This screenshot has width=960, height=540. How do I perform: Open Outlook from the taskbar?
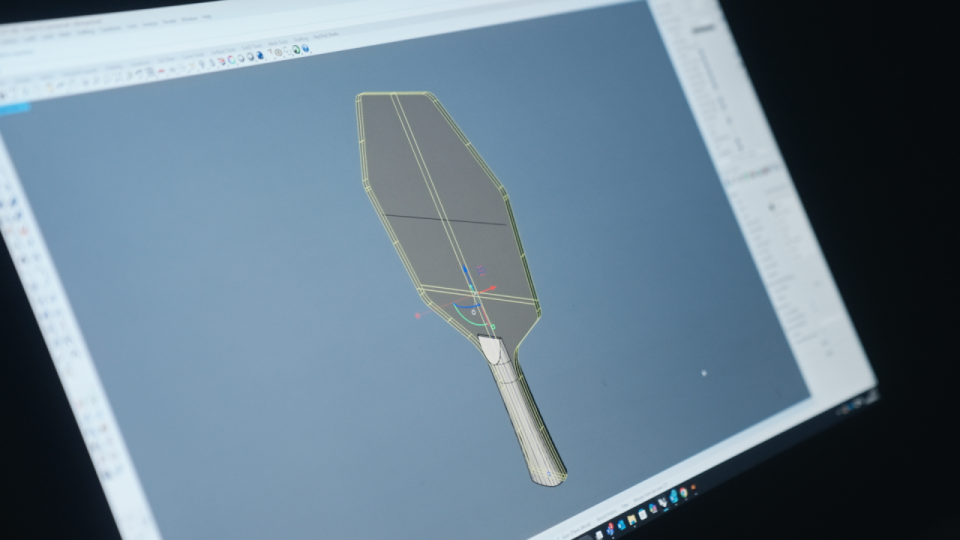coord(621,526)
